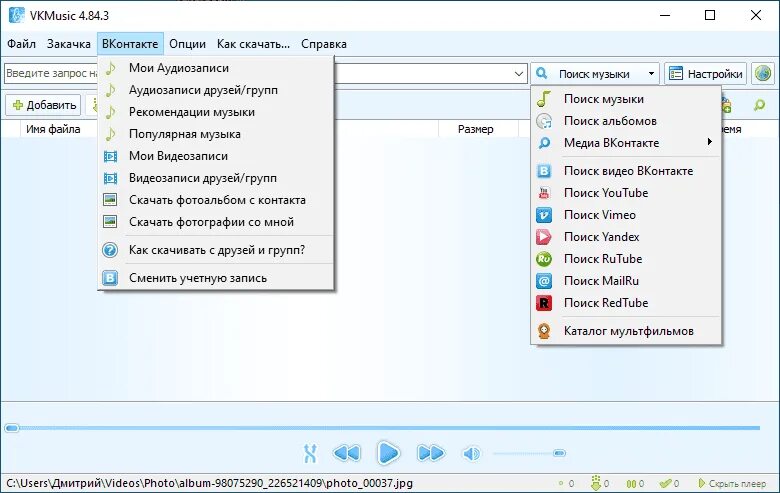This screenshot has height=493, width=780.
Task: Click the green checkmark completed counter
Action: click(x=669, y=483)
